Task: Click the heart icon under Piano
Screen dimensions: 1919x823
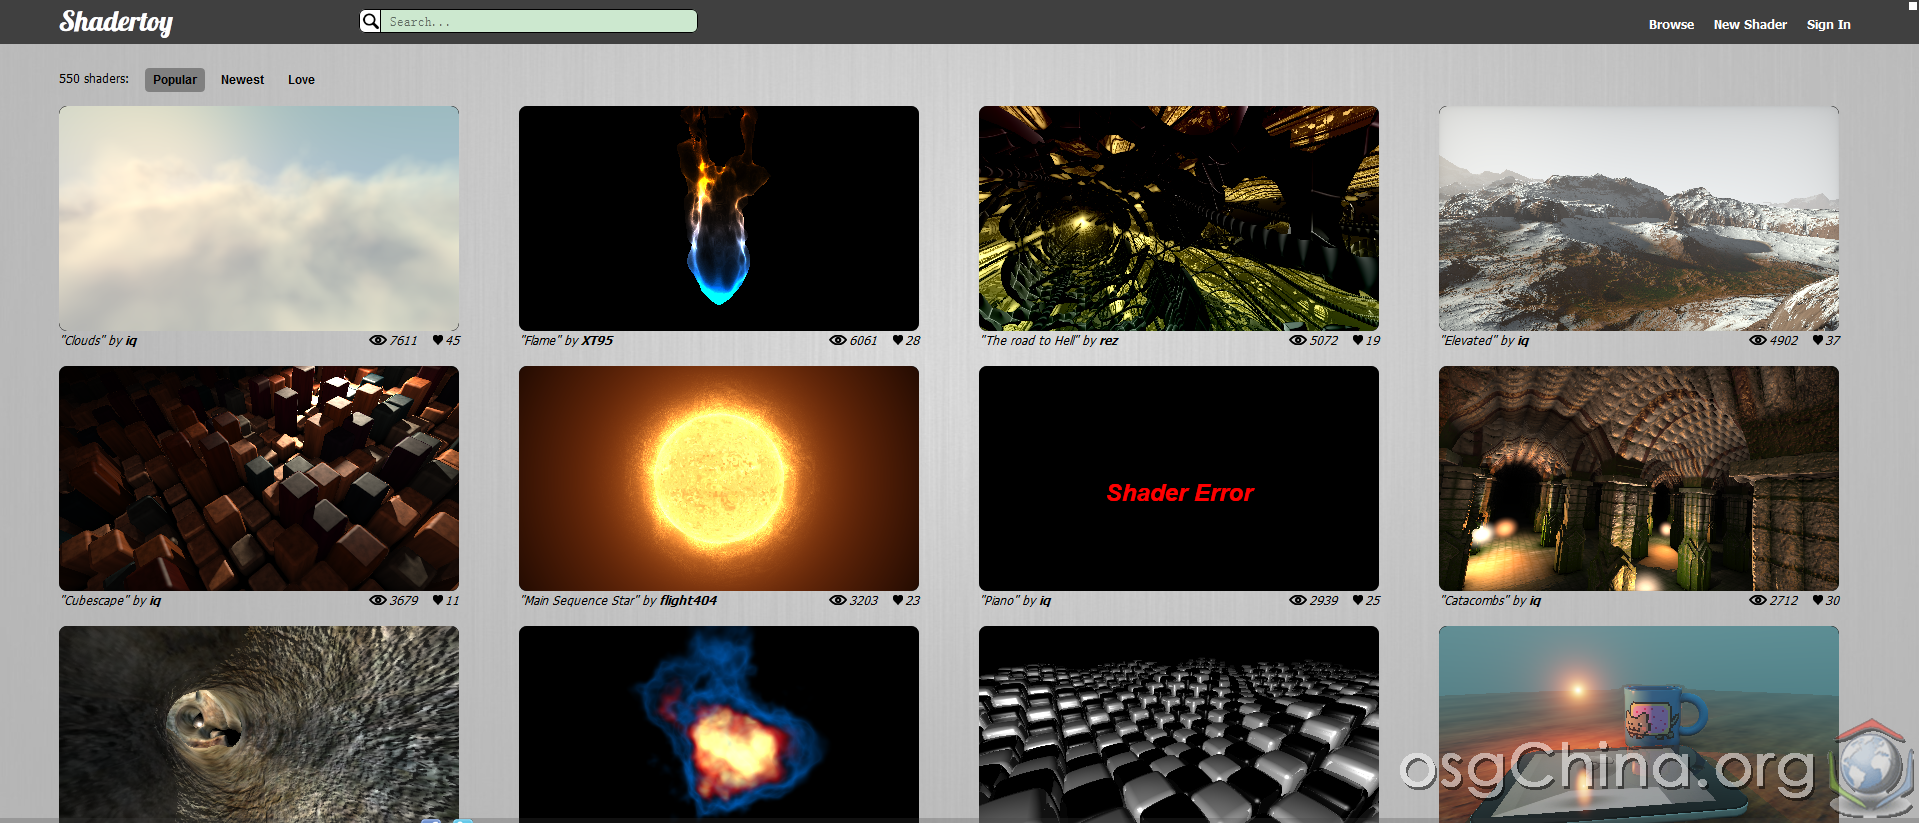Action: coord(1358,600)
